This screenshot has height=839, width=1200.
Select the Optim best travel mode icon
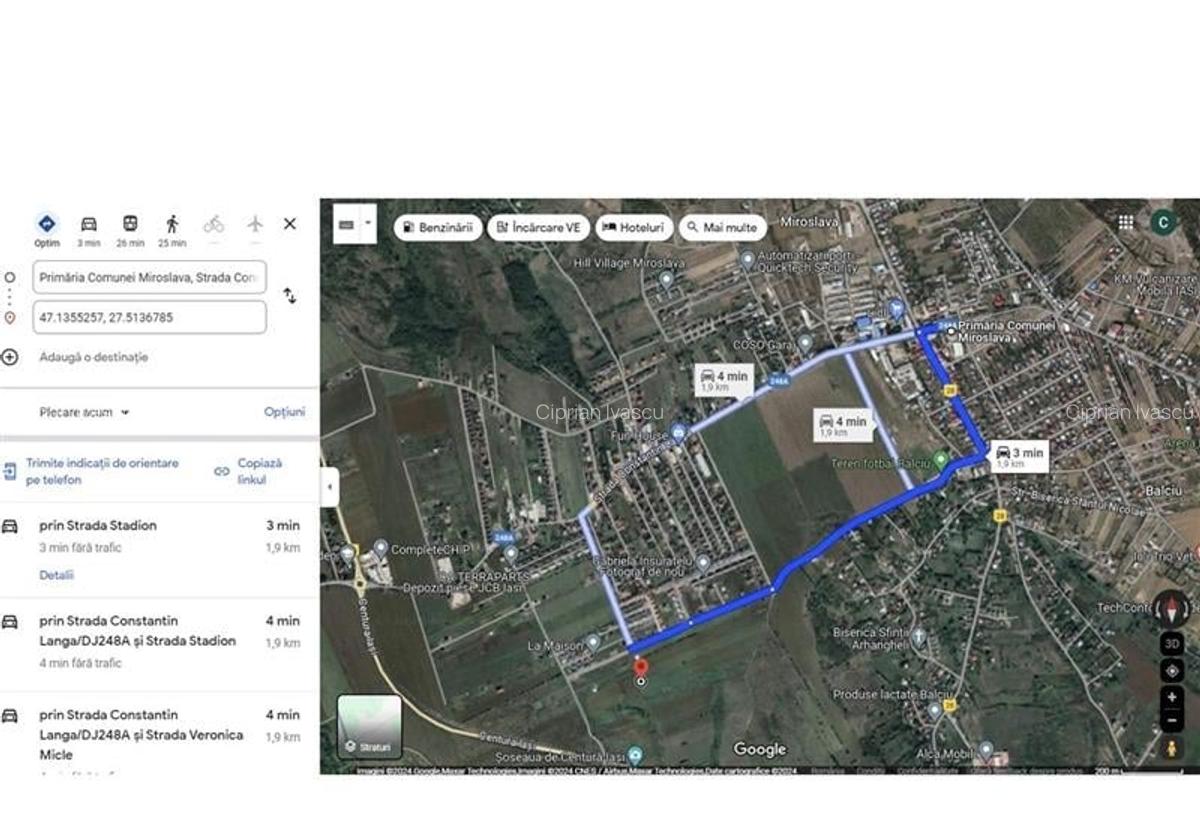click(47, 224)
